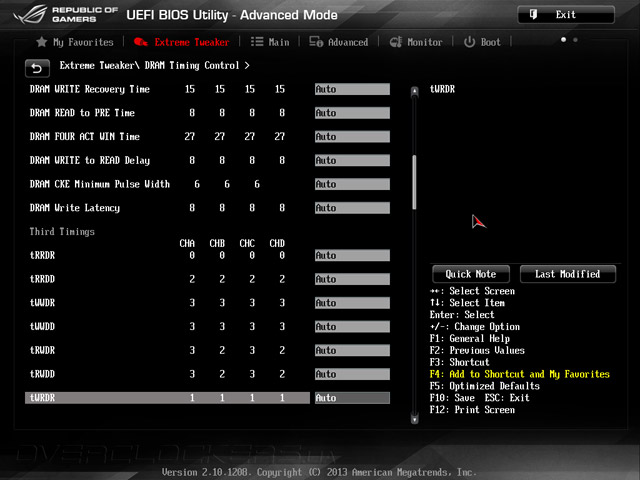Click the second page indicator dot
640x480 pixels.
575,40
